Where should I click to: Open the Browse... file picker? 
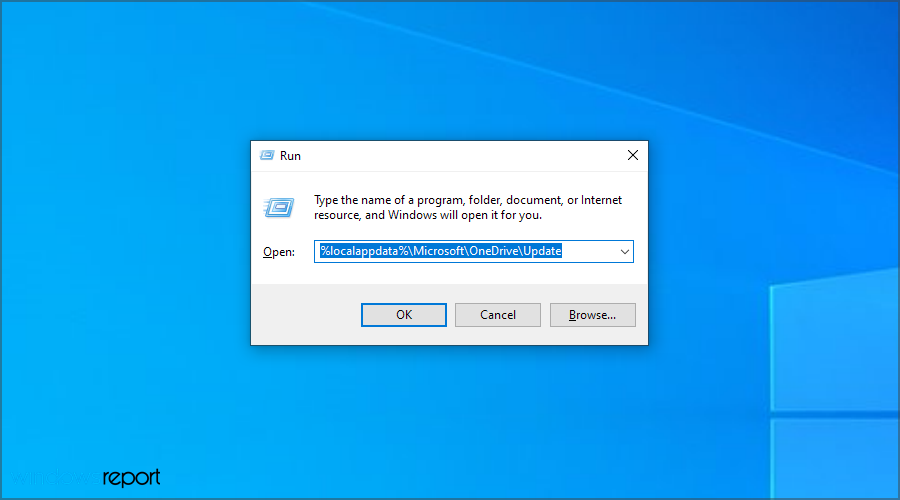(x=592, y=315)
